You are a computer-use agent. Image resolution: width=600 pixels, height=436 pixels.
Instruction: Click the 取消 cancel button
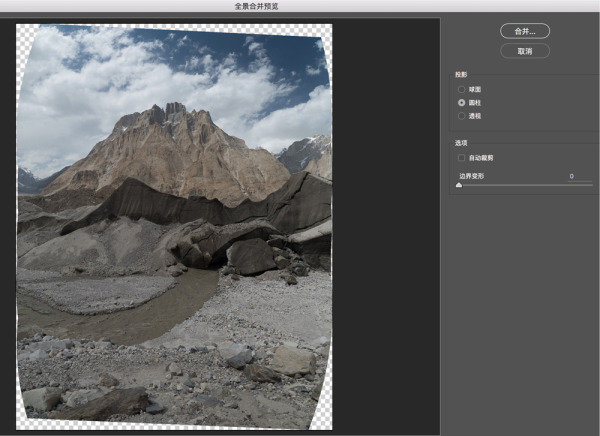pos(525,51)
